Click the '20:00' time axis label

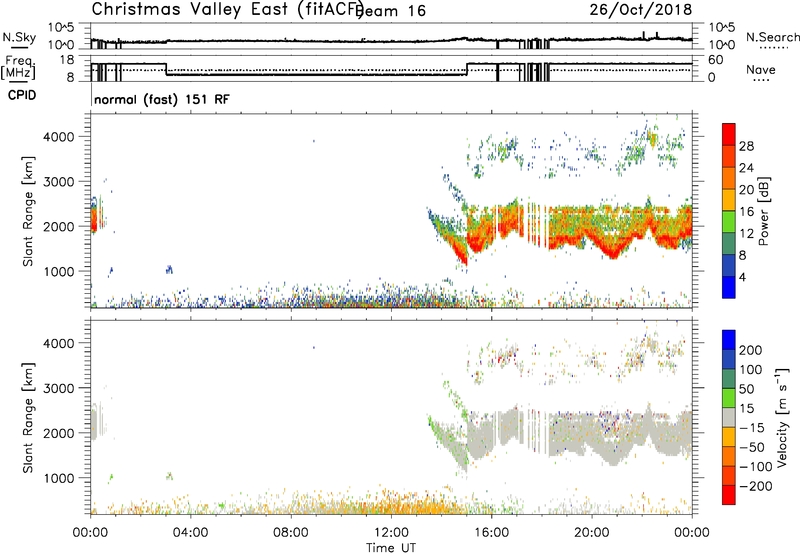592,533
